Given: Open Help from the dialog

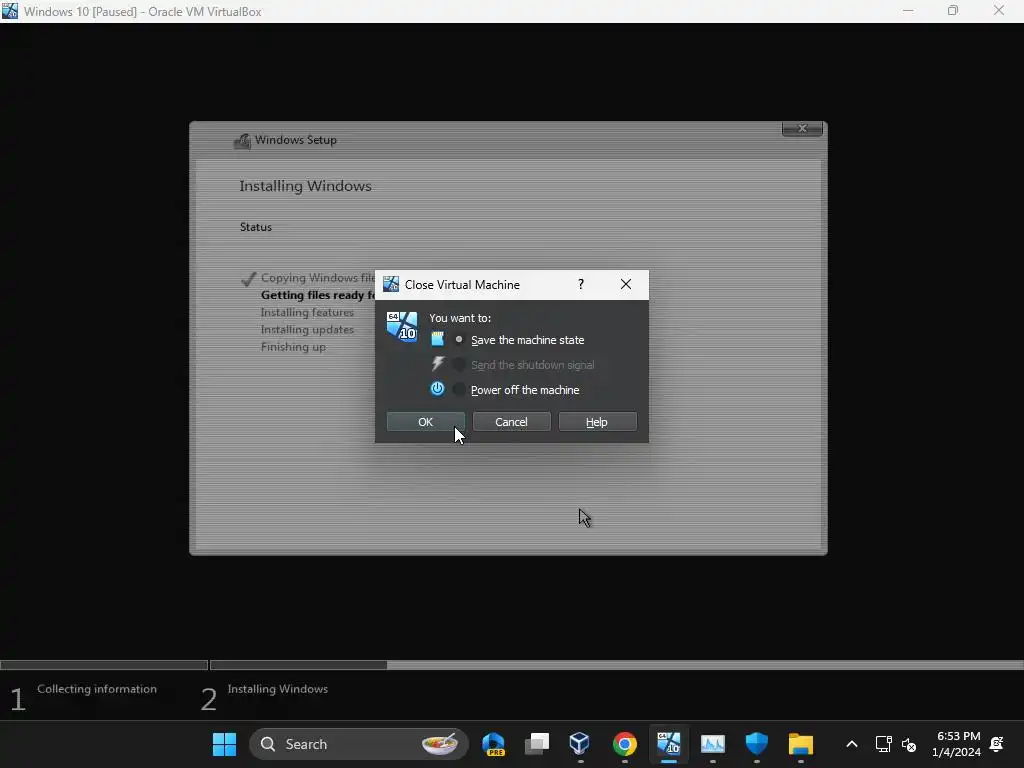Looking at the screenshot, I should (x=597, y=422).
